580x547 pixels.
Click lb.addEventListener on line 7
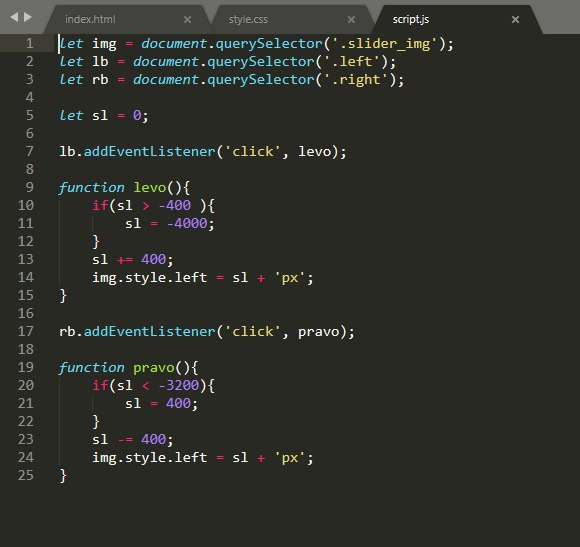point(137,152)
